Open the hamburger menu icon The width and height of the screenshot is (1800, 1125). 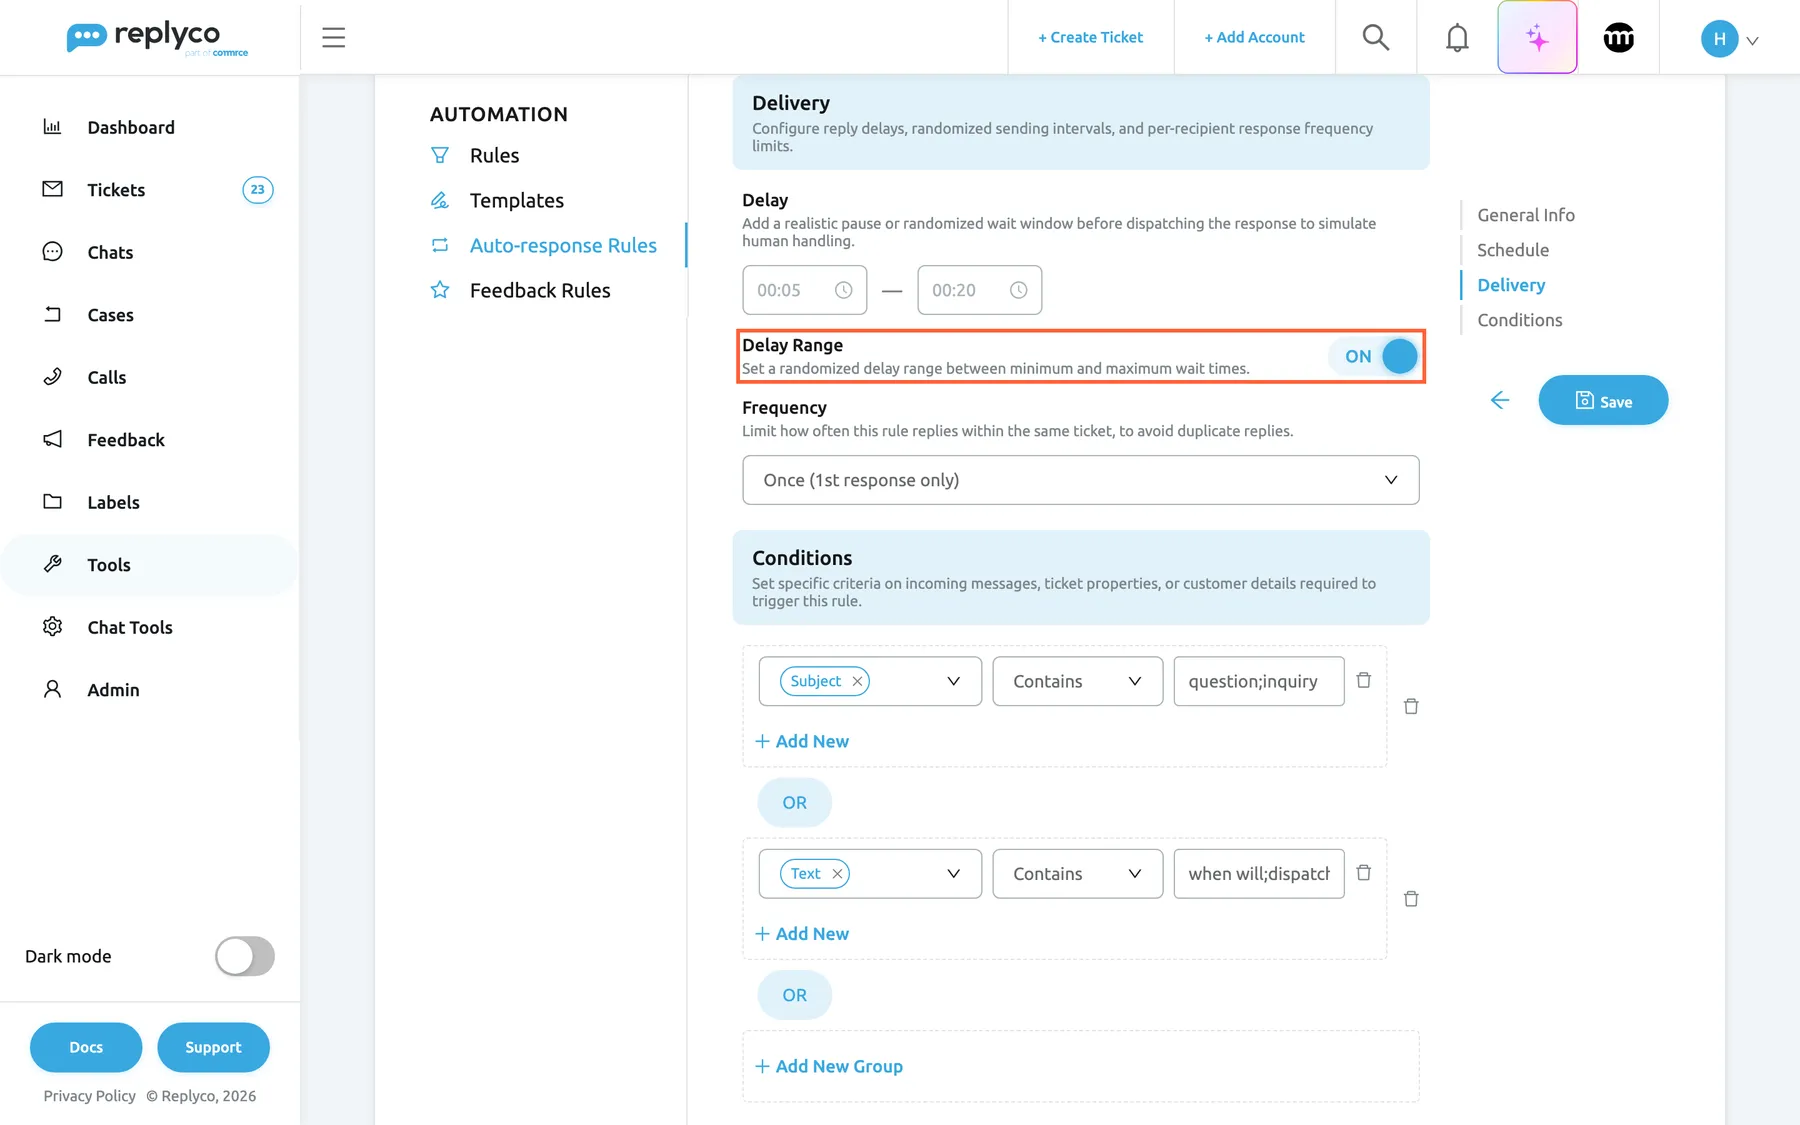(333, 38)
